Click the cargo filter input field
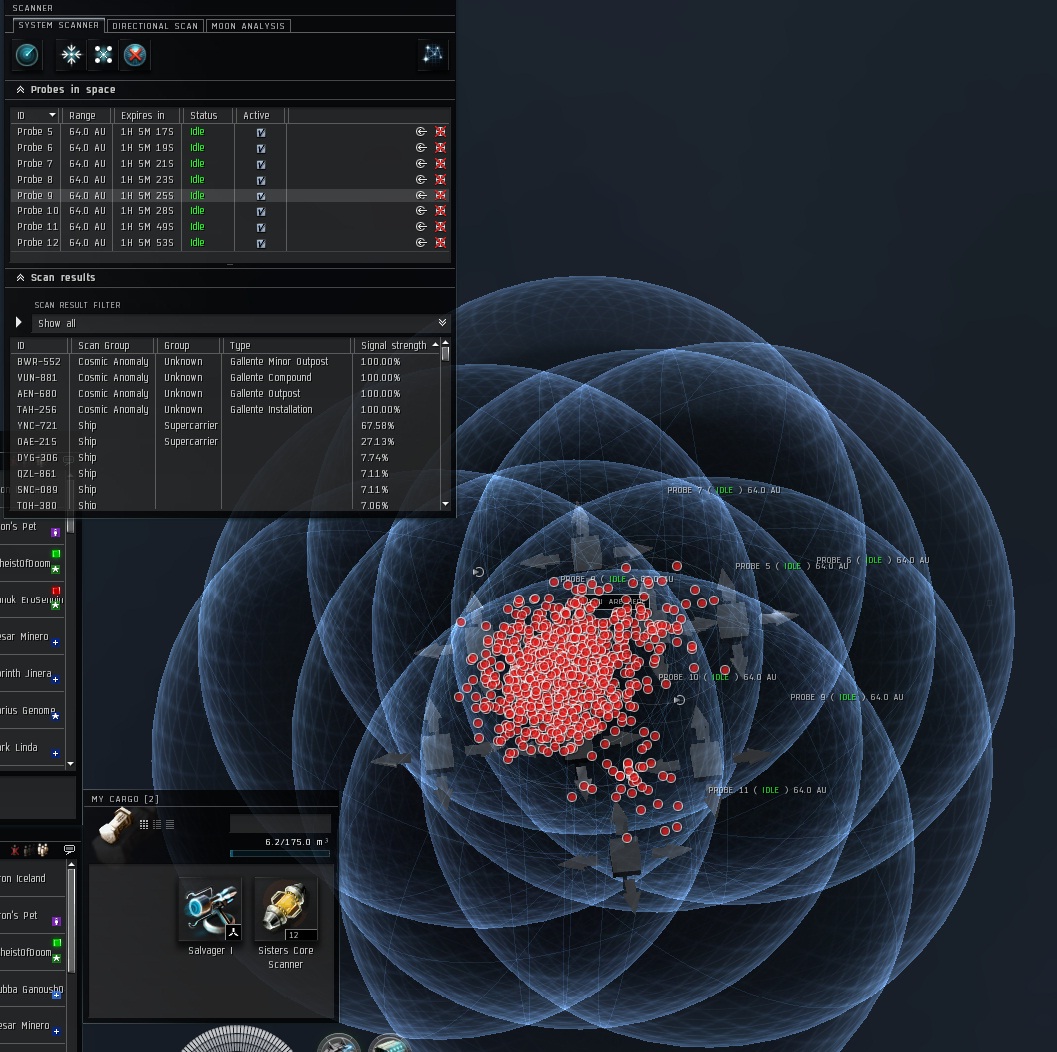The height and width of the screenshot is (1052, 1057). [x=280, y=824]
